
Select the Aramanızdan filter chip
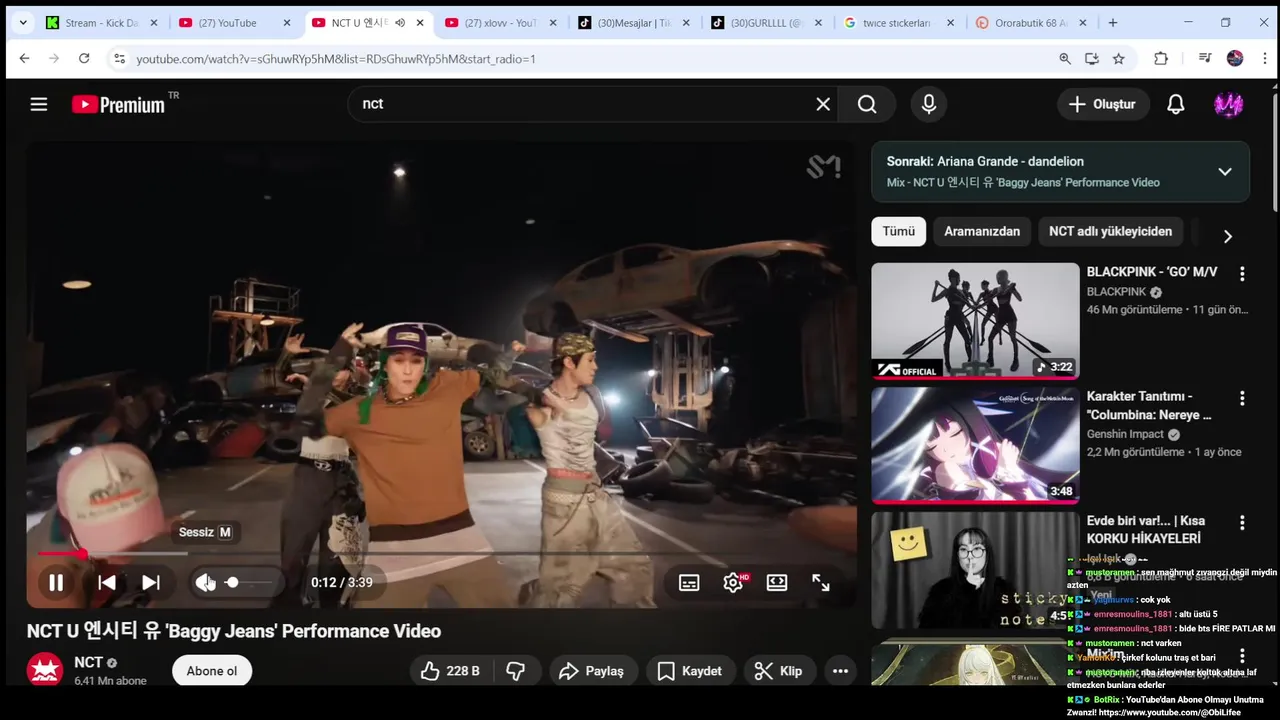(982, 231)
